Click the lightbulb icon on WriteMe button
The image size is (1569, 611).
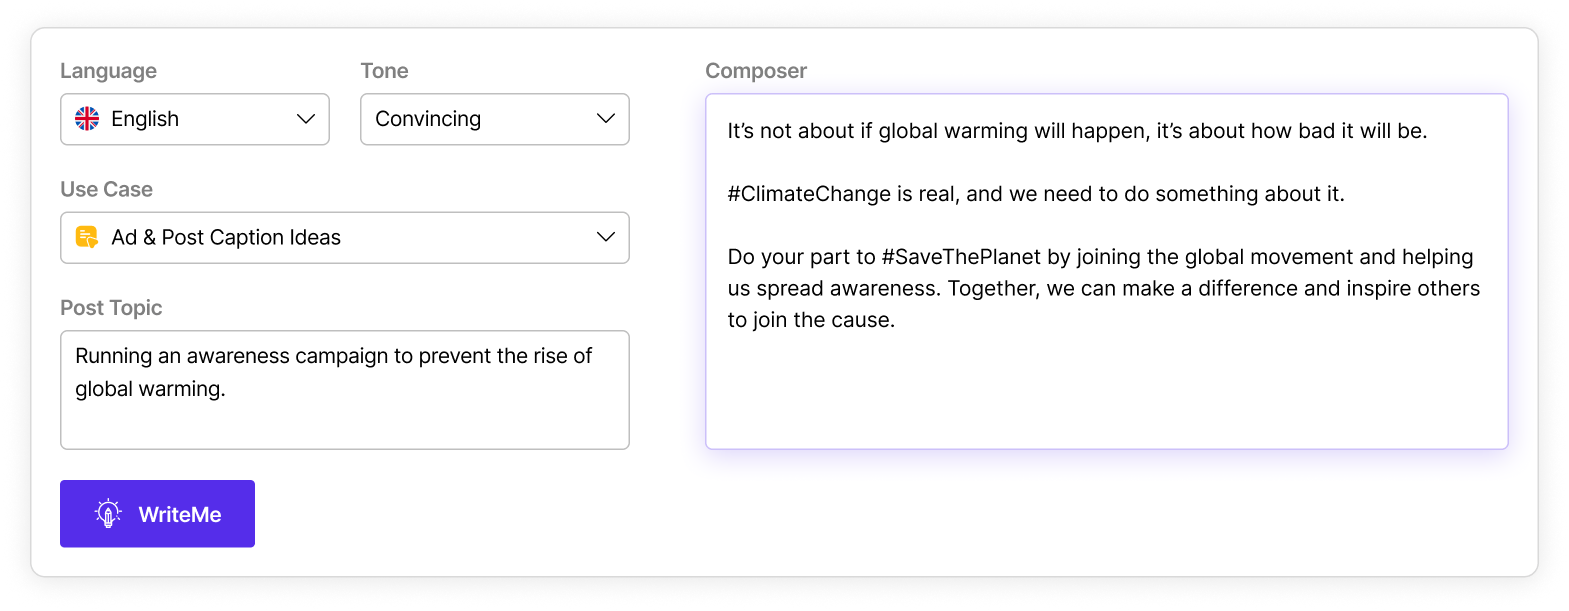coord(108,514)
